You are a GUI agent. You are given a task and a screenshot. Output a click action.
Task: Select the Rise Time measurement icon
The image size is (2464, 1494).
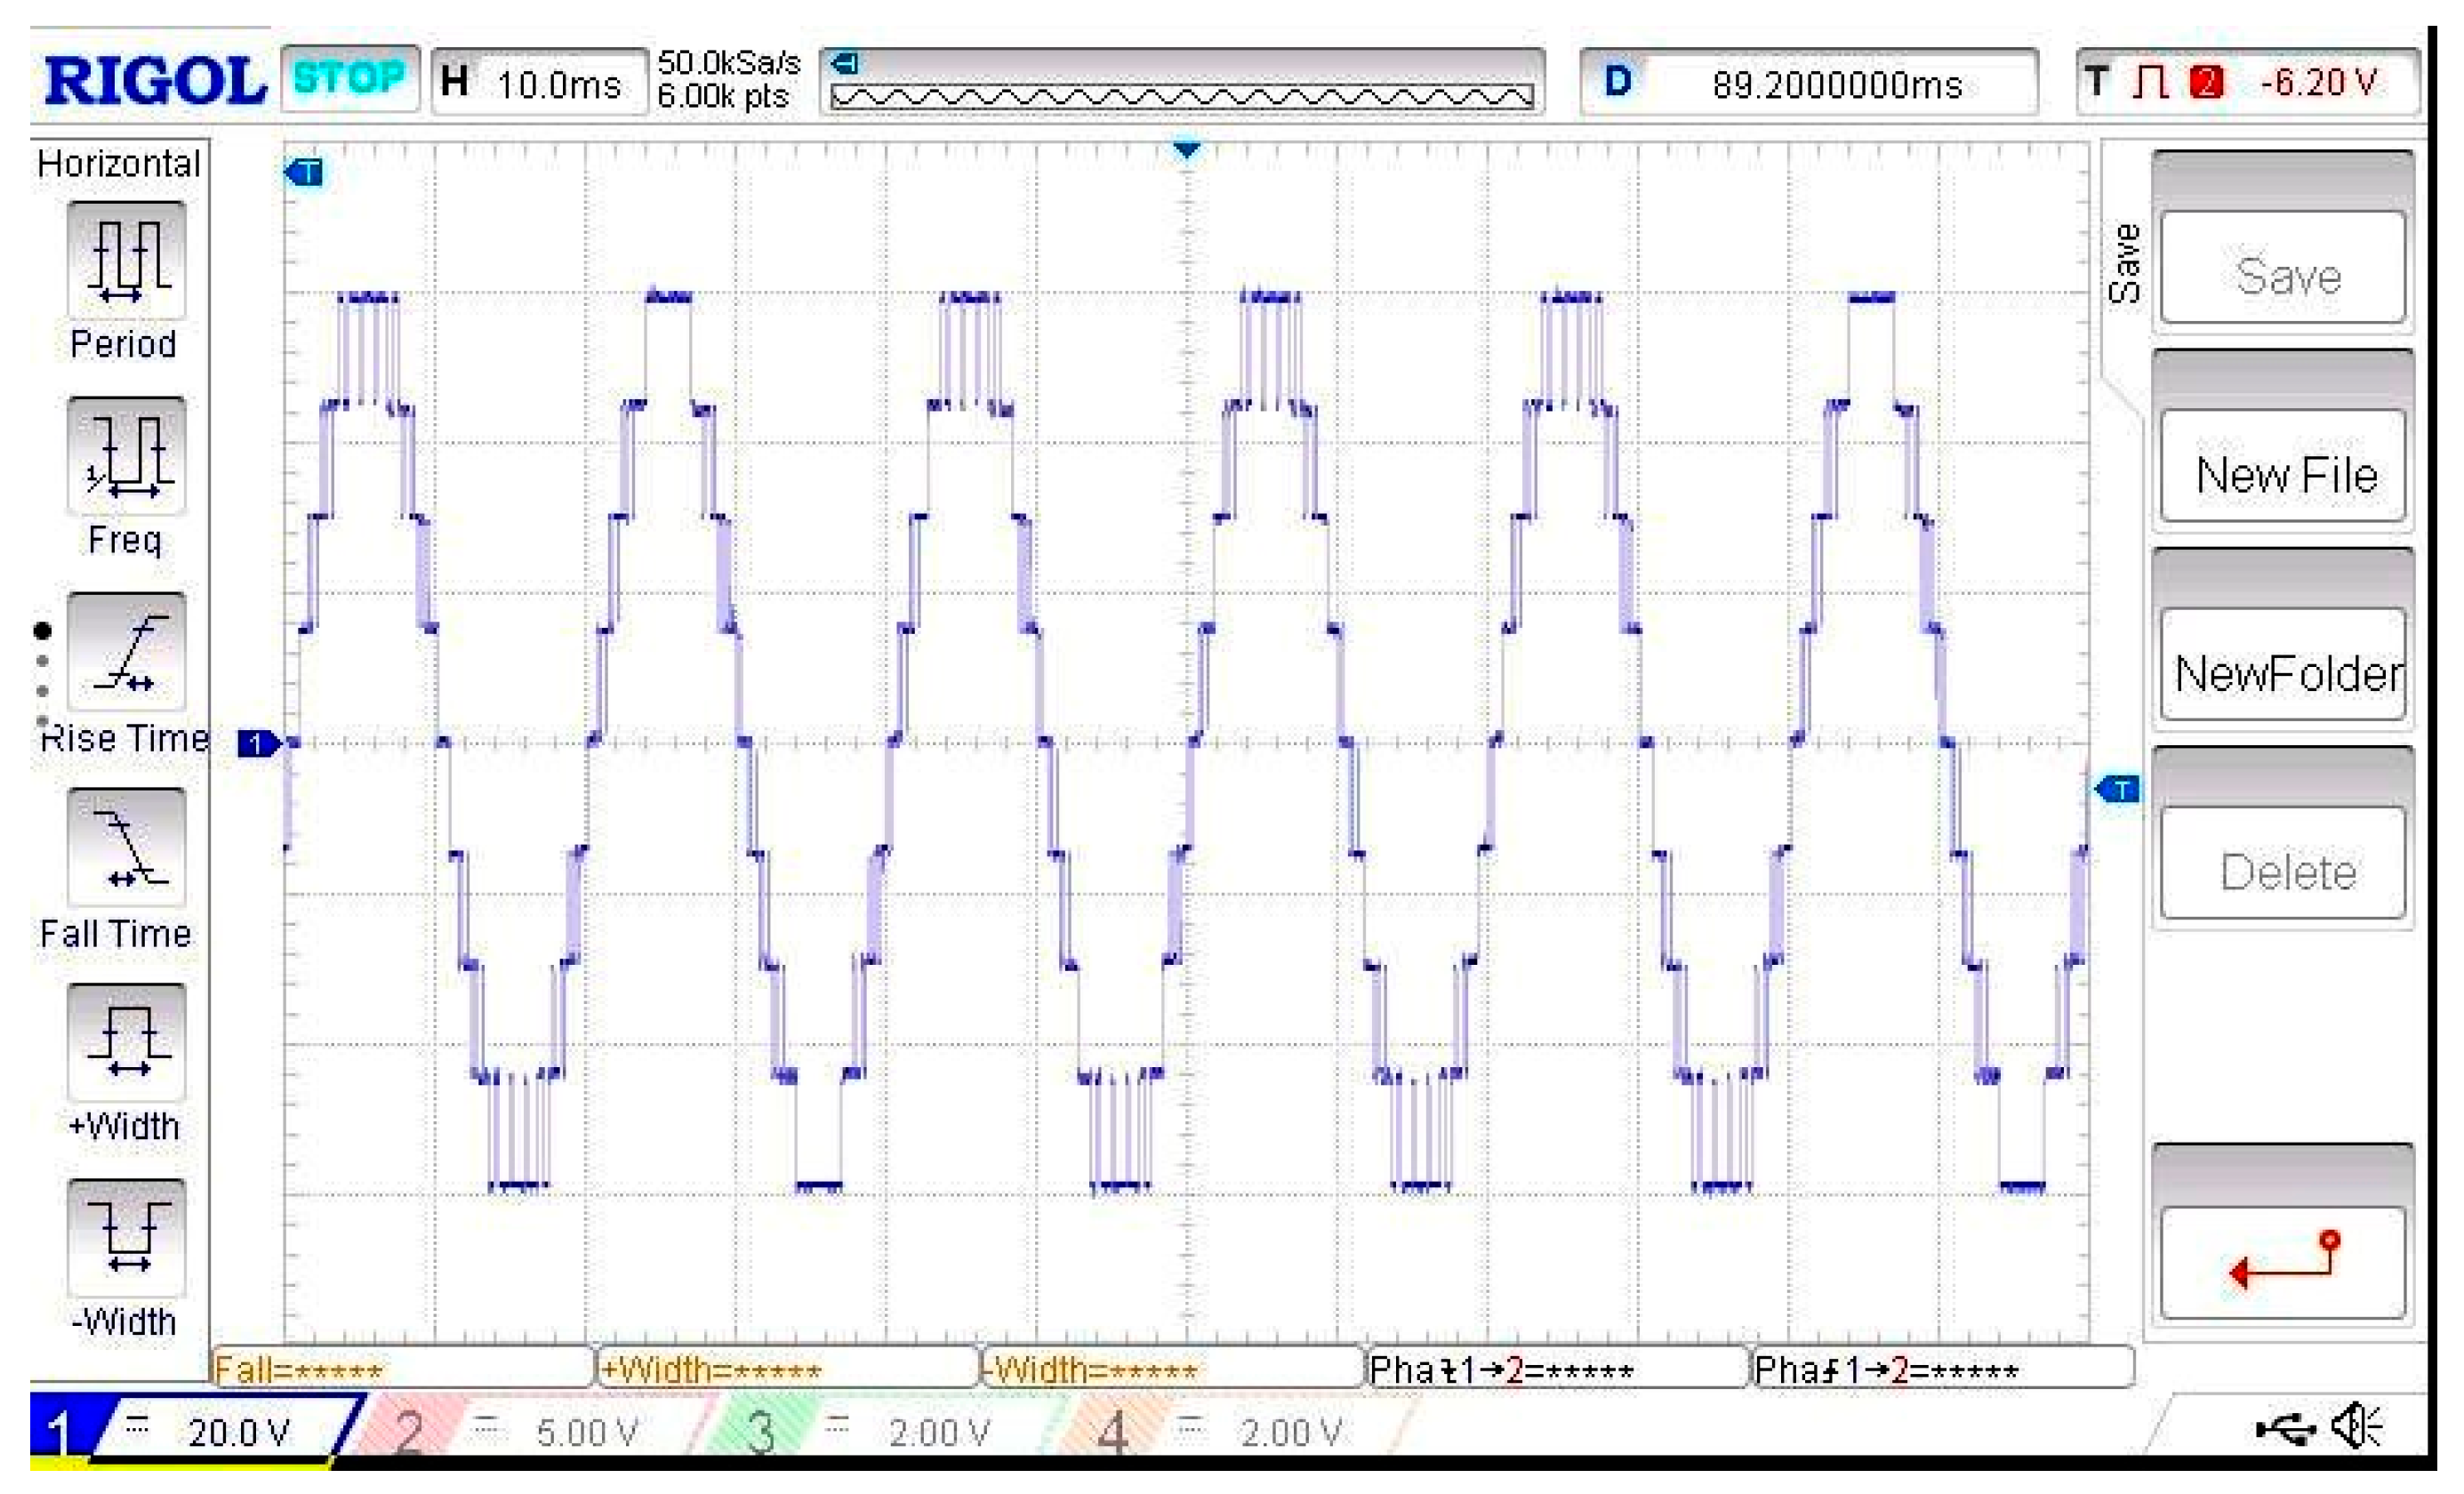(x=126, y=652)
